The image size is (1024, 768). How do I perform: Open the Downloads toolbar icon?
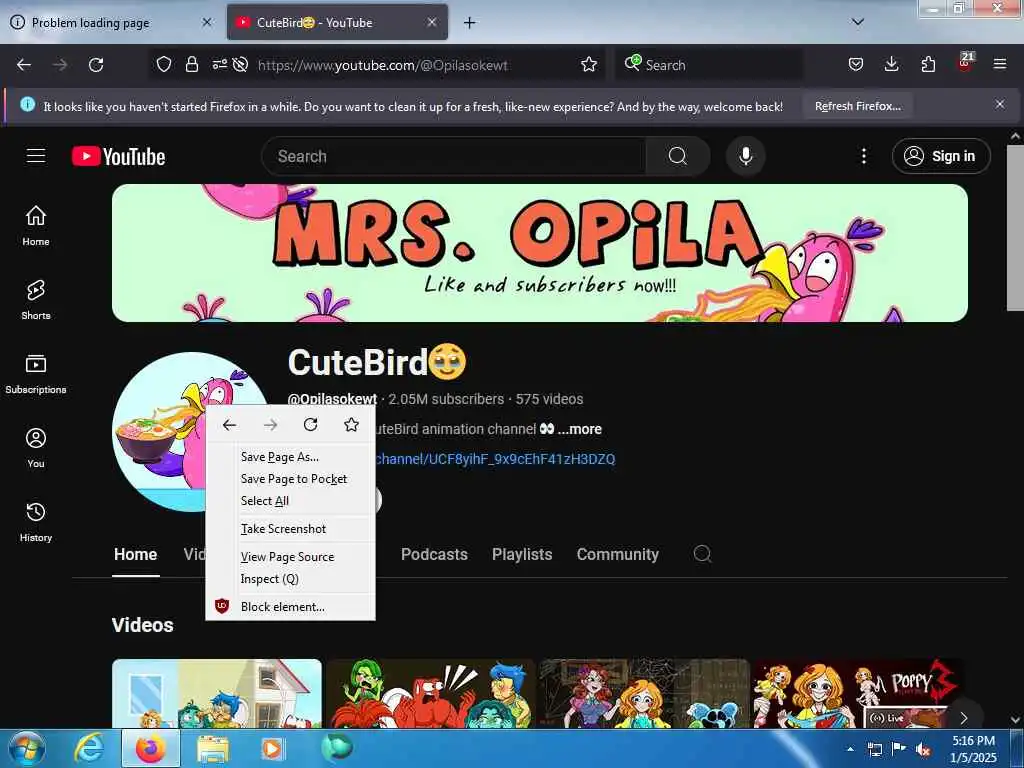tap(891, 65)
